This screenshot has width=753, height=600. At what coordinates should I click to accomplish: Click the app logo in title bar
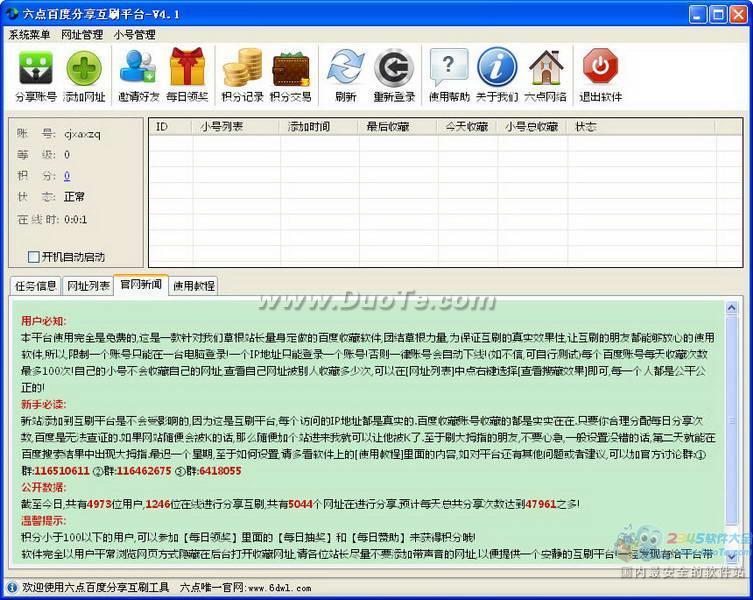click(12, 13)
